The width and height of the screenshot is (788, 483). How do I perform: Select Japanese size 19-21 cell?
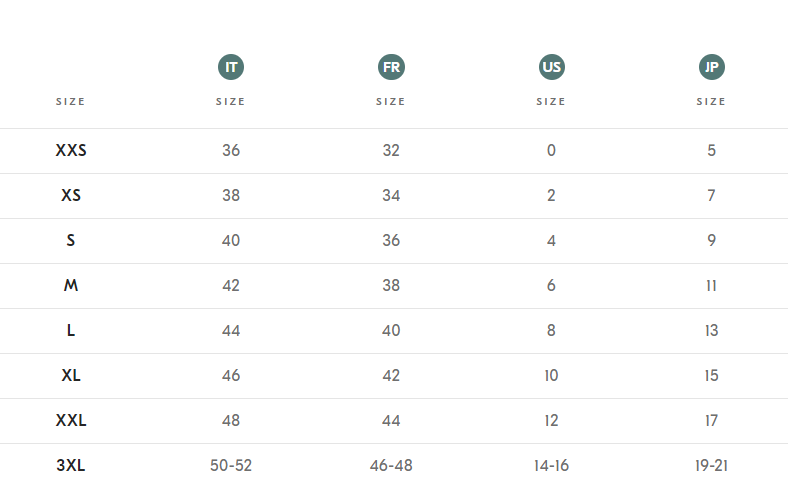click(x=711, y=466)
